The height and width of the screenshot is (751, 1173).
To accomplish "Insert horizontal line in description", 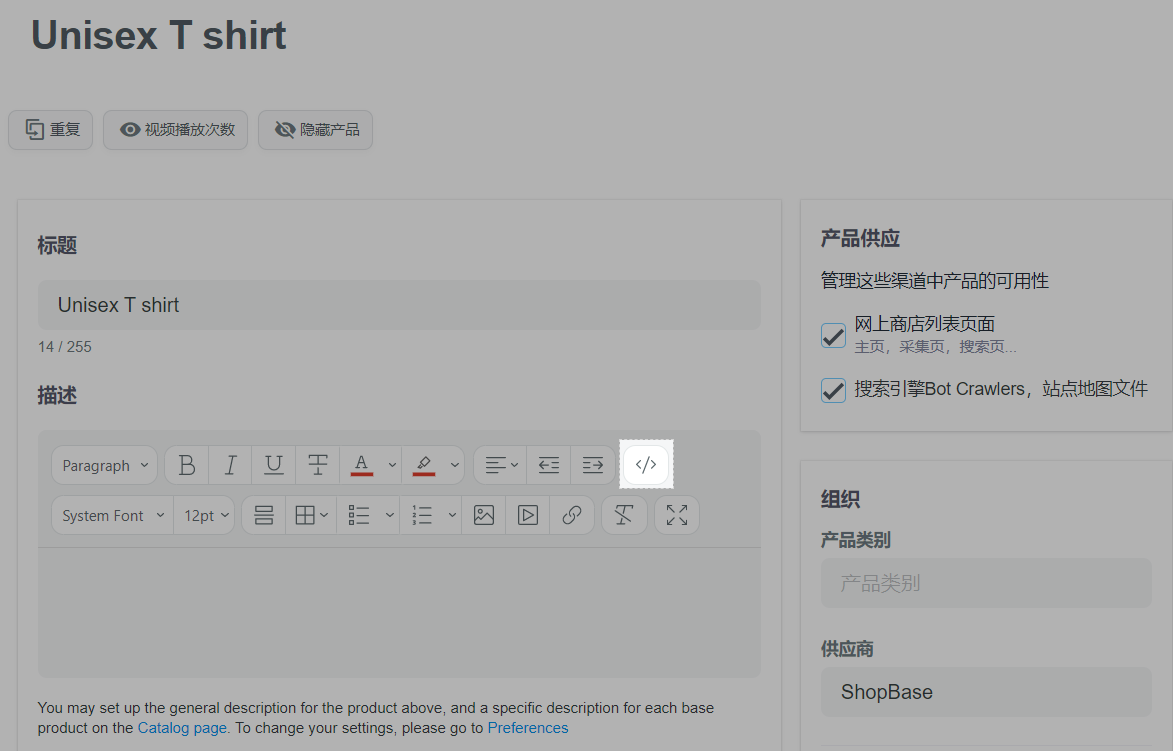I will (264, 515).
